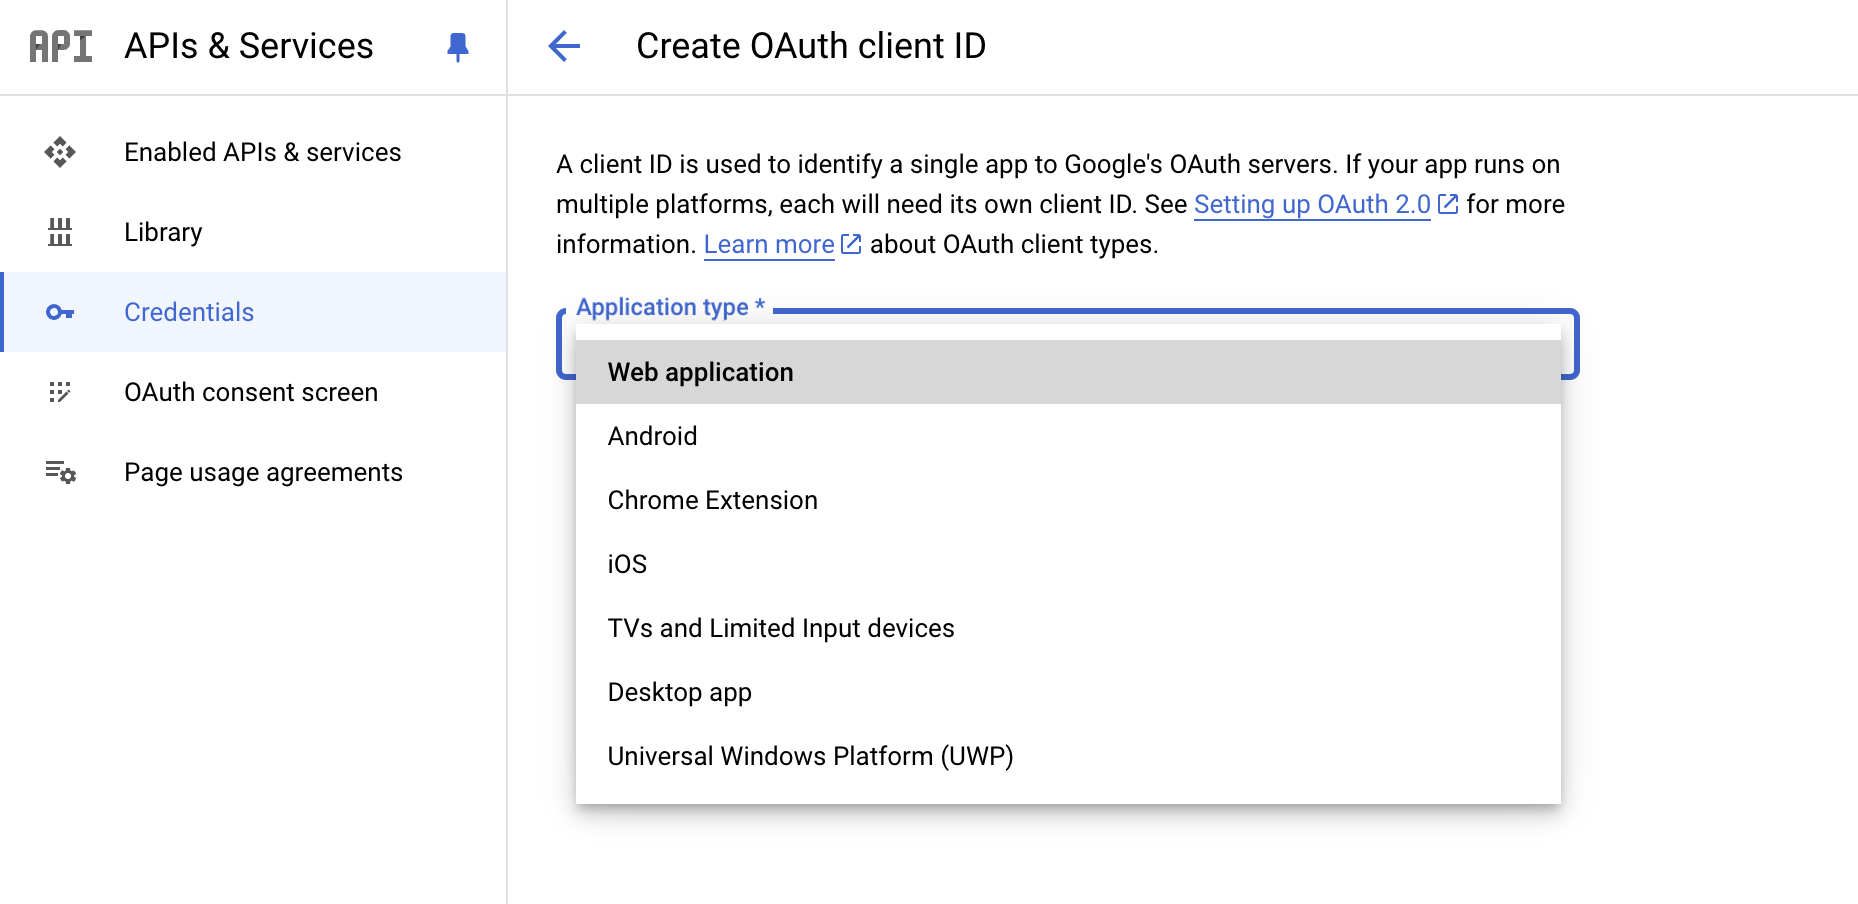1858x904 pixels.
Task: Navigate to OAuth consent screen
Action: click(x=251, y=392)
